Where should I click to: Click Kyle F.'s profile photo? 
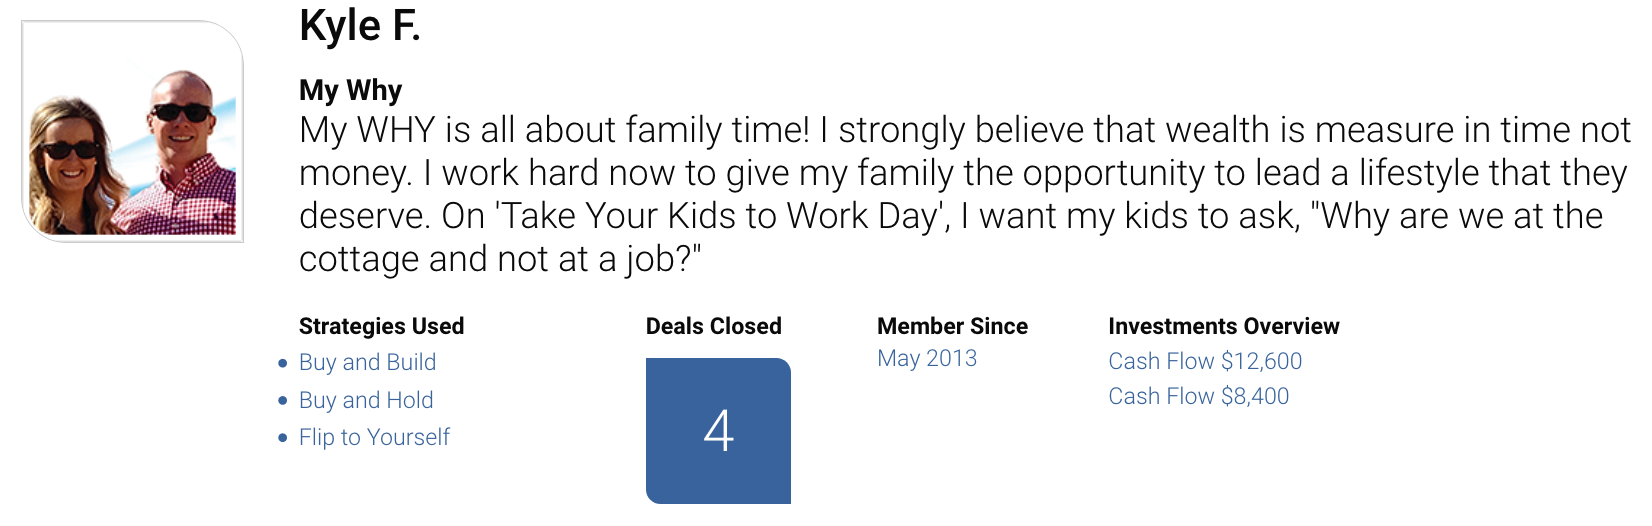(x=132, y=131)
